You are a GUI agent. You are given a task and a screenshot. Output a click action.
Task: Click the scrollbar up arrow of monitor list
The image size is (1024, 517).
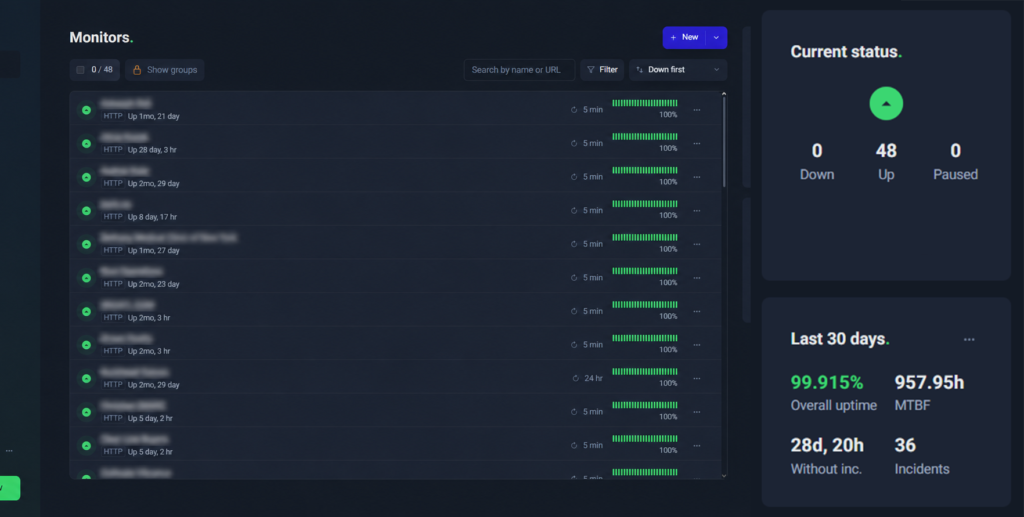[724, 95]
